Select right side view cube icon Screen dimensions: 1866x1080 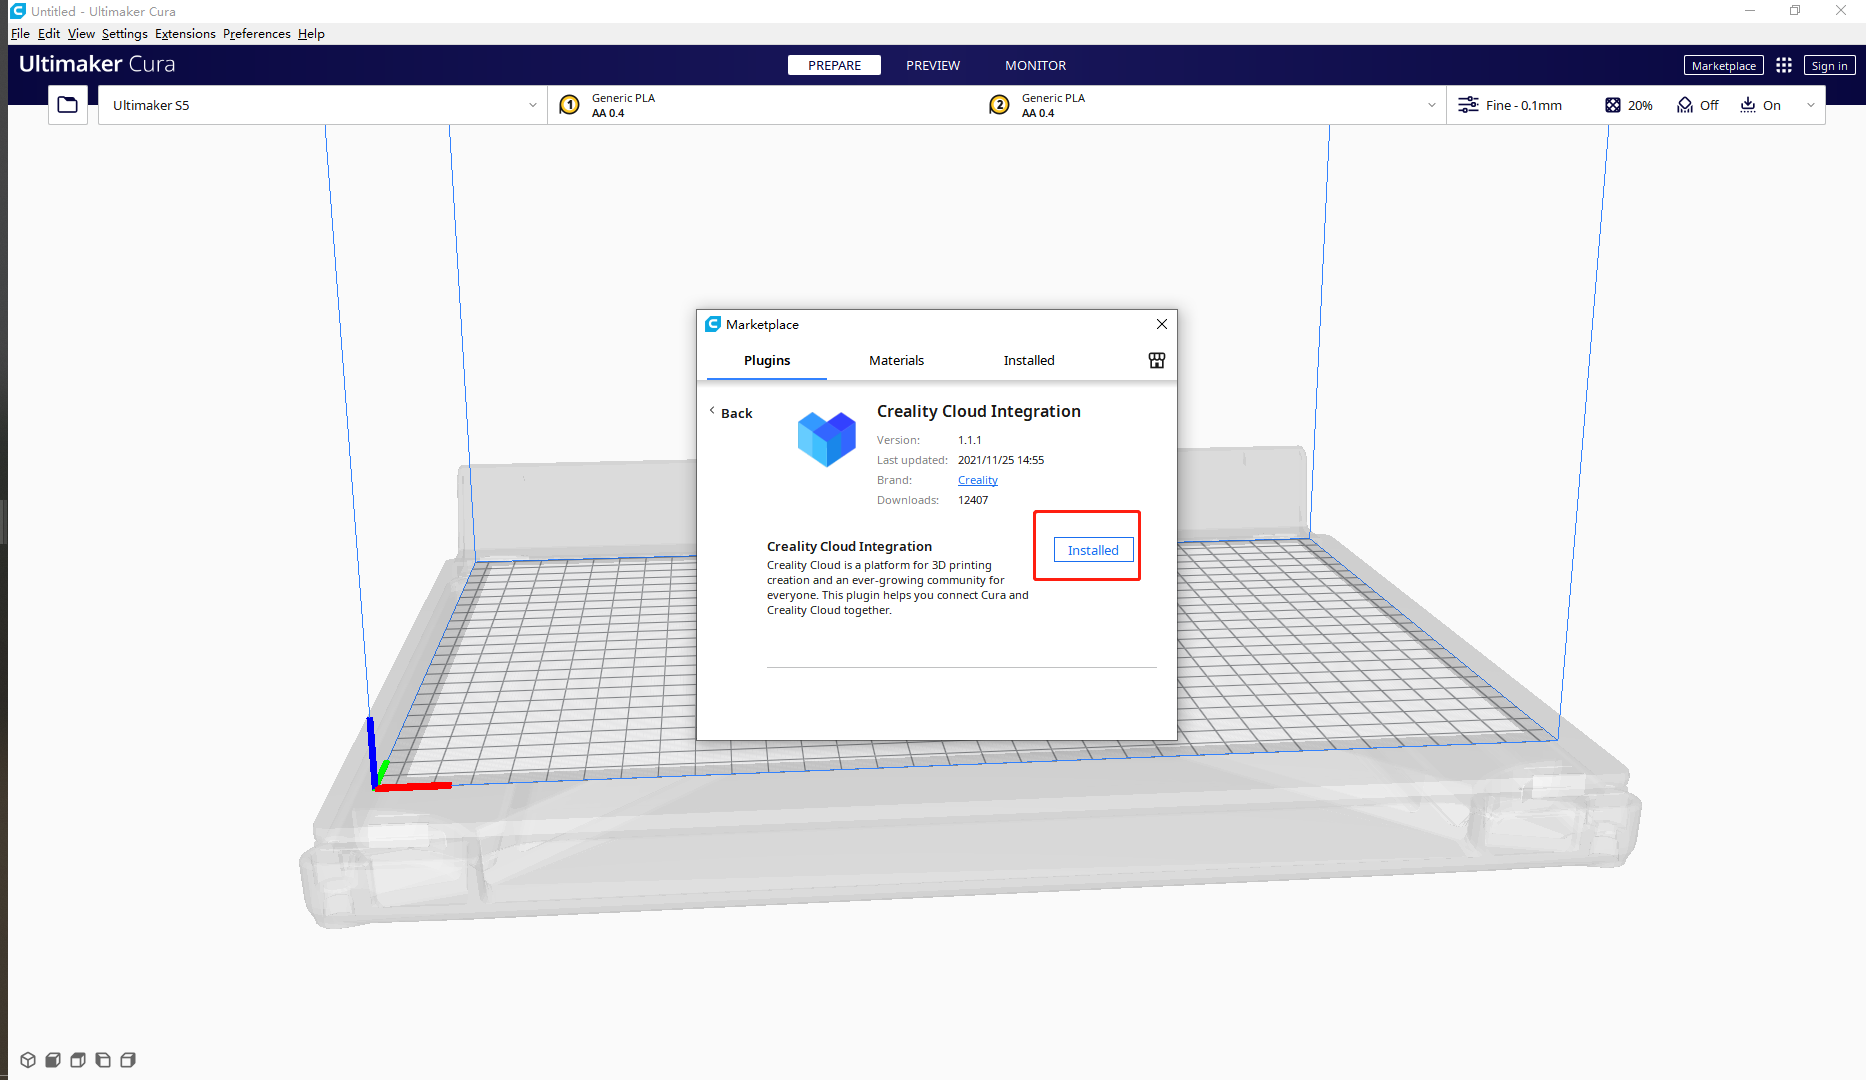point(128,1060)
